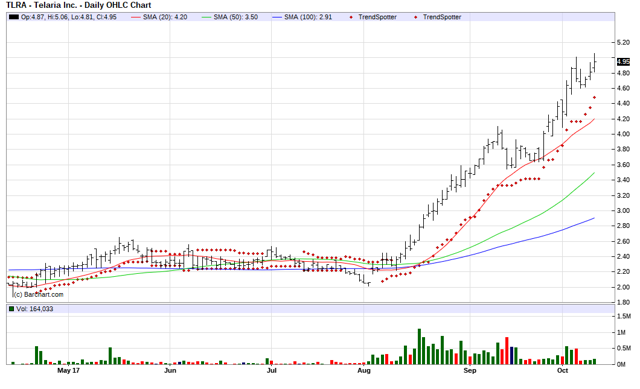Click the first TrendSpotter red dot legend

[351, 17]
